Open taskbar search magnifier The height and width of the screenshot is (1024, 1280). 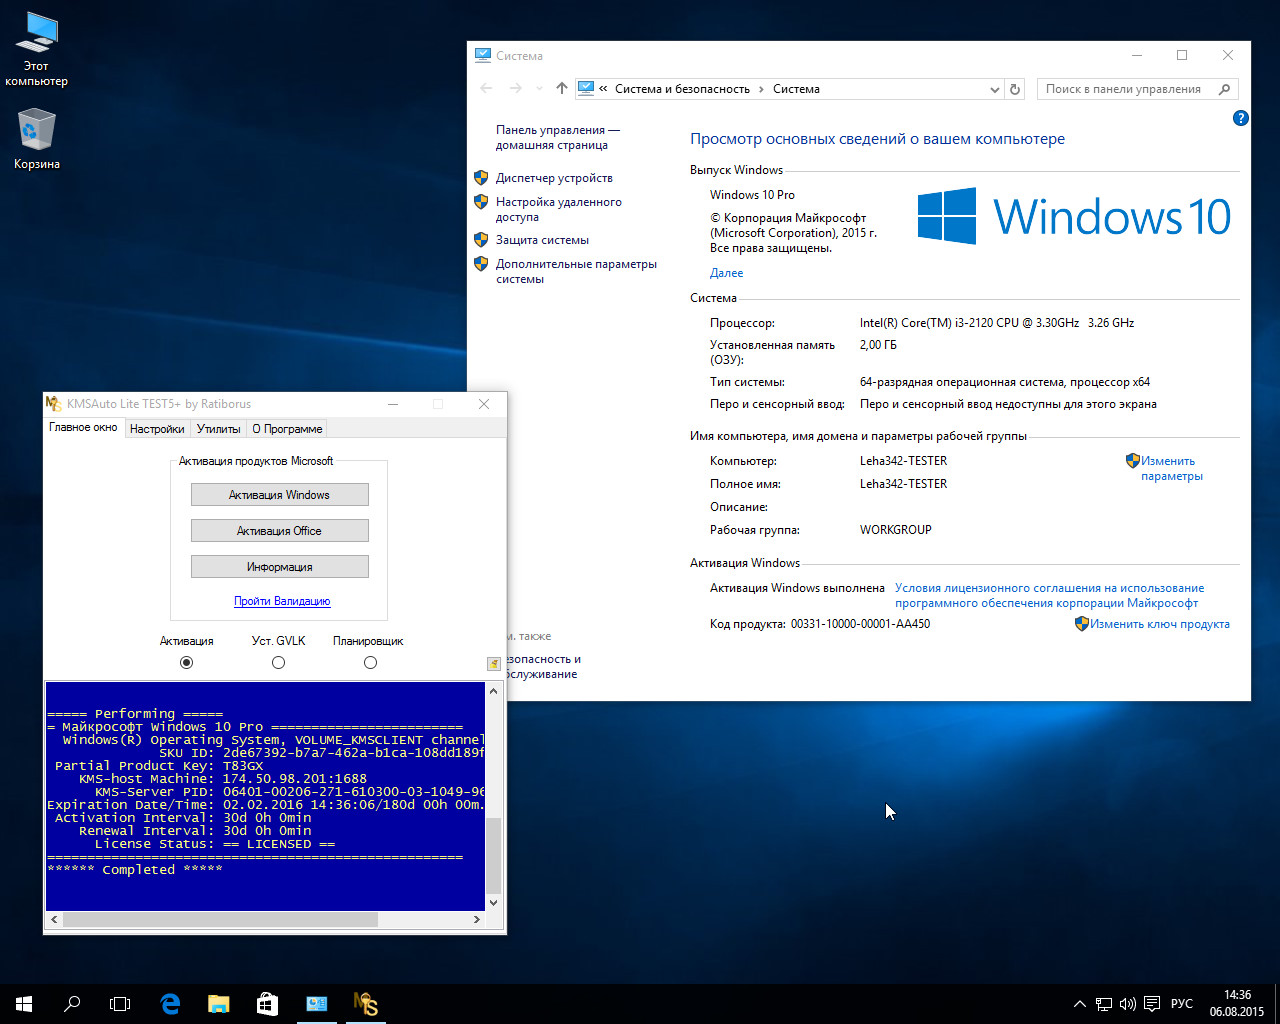pyautogui.click(x=72, y=1004)
